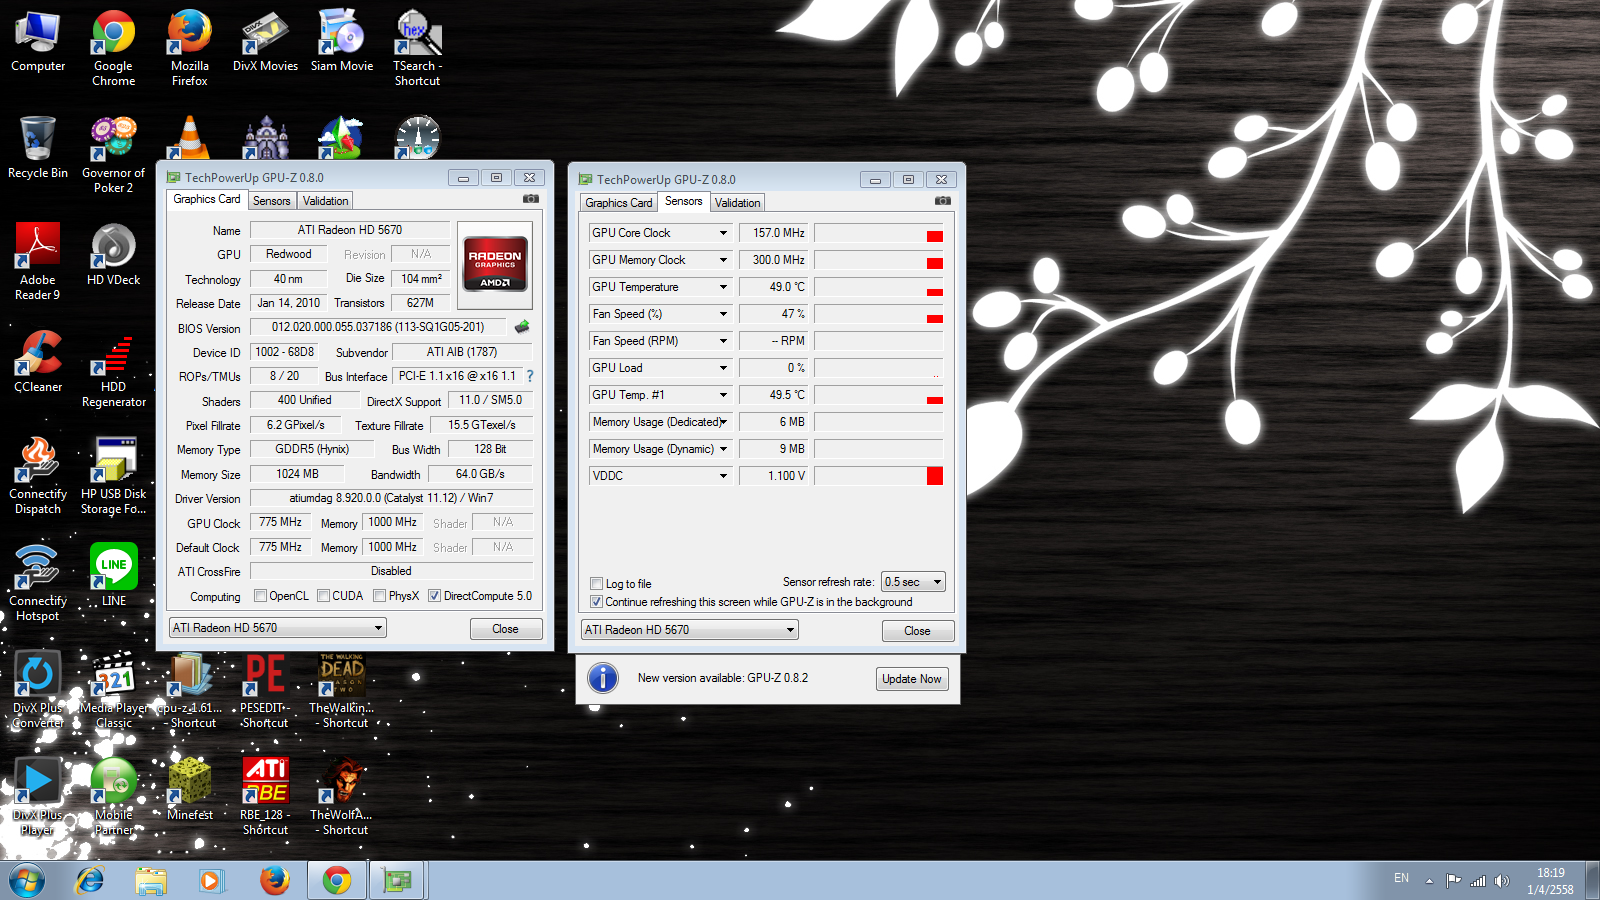Select the HP USB Disk Storage Format icon

[x=114, y=476]
